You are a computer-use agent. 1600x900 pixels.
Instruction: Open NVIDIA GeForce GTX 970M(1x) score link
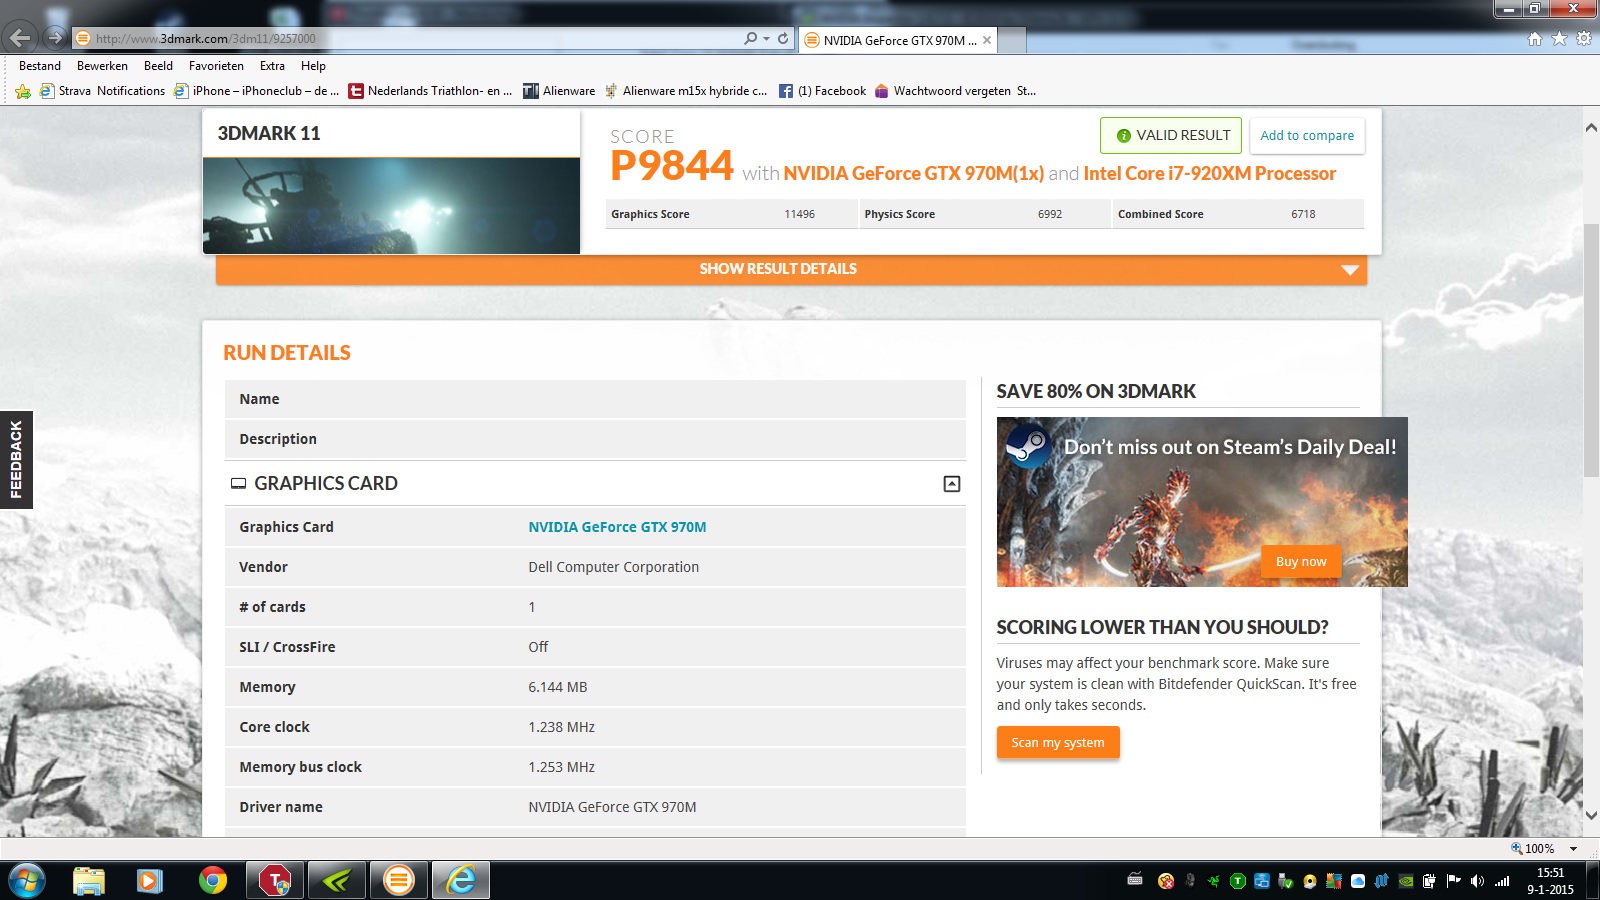click(x=914, y=173)
